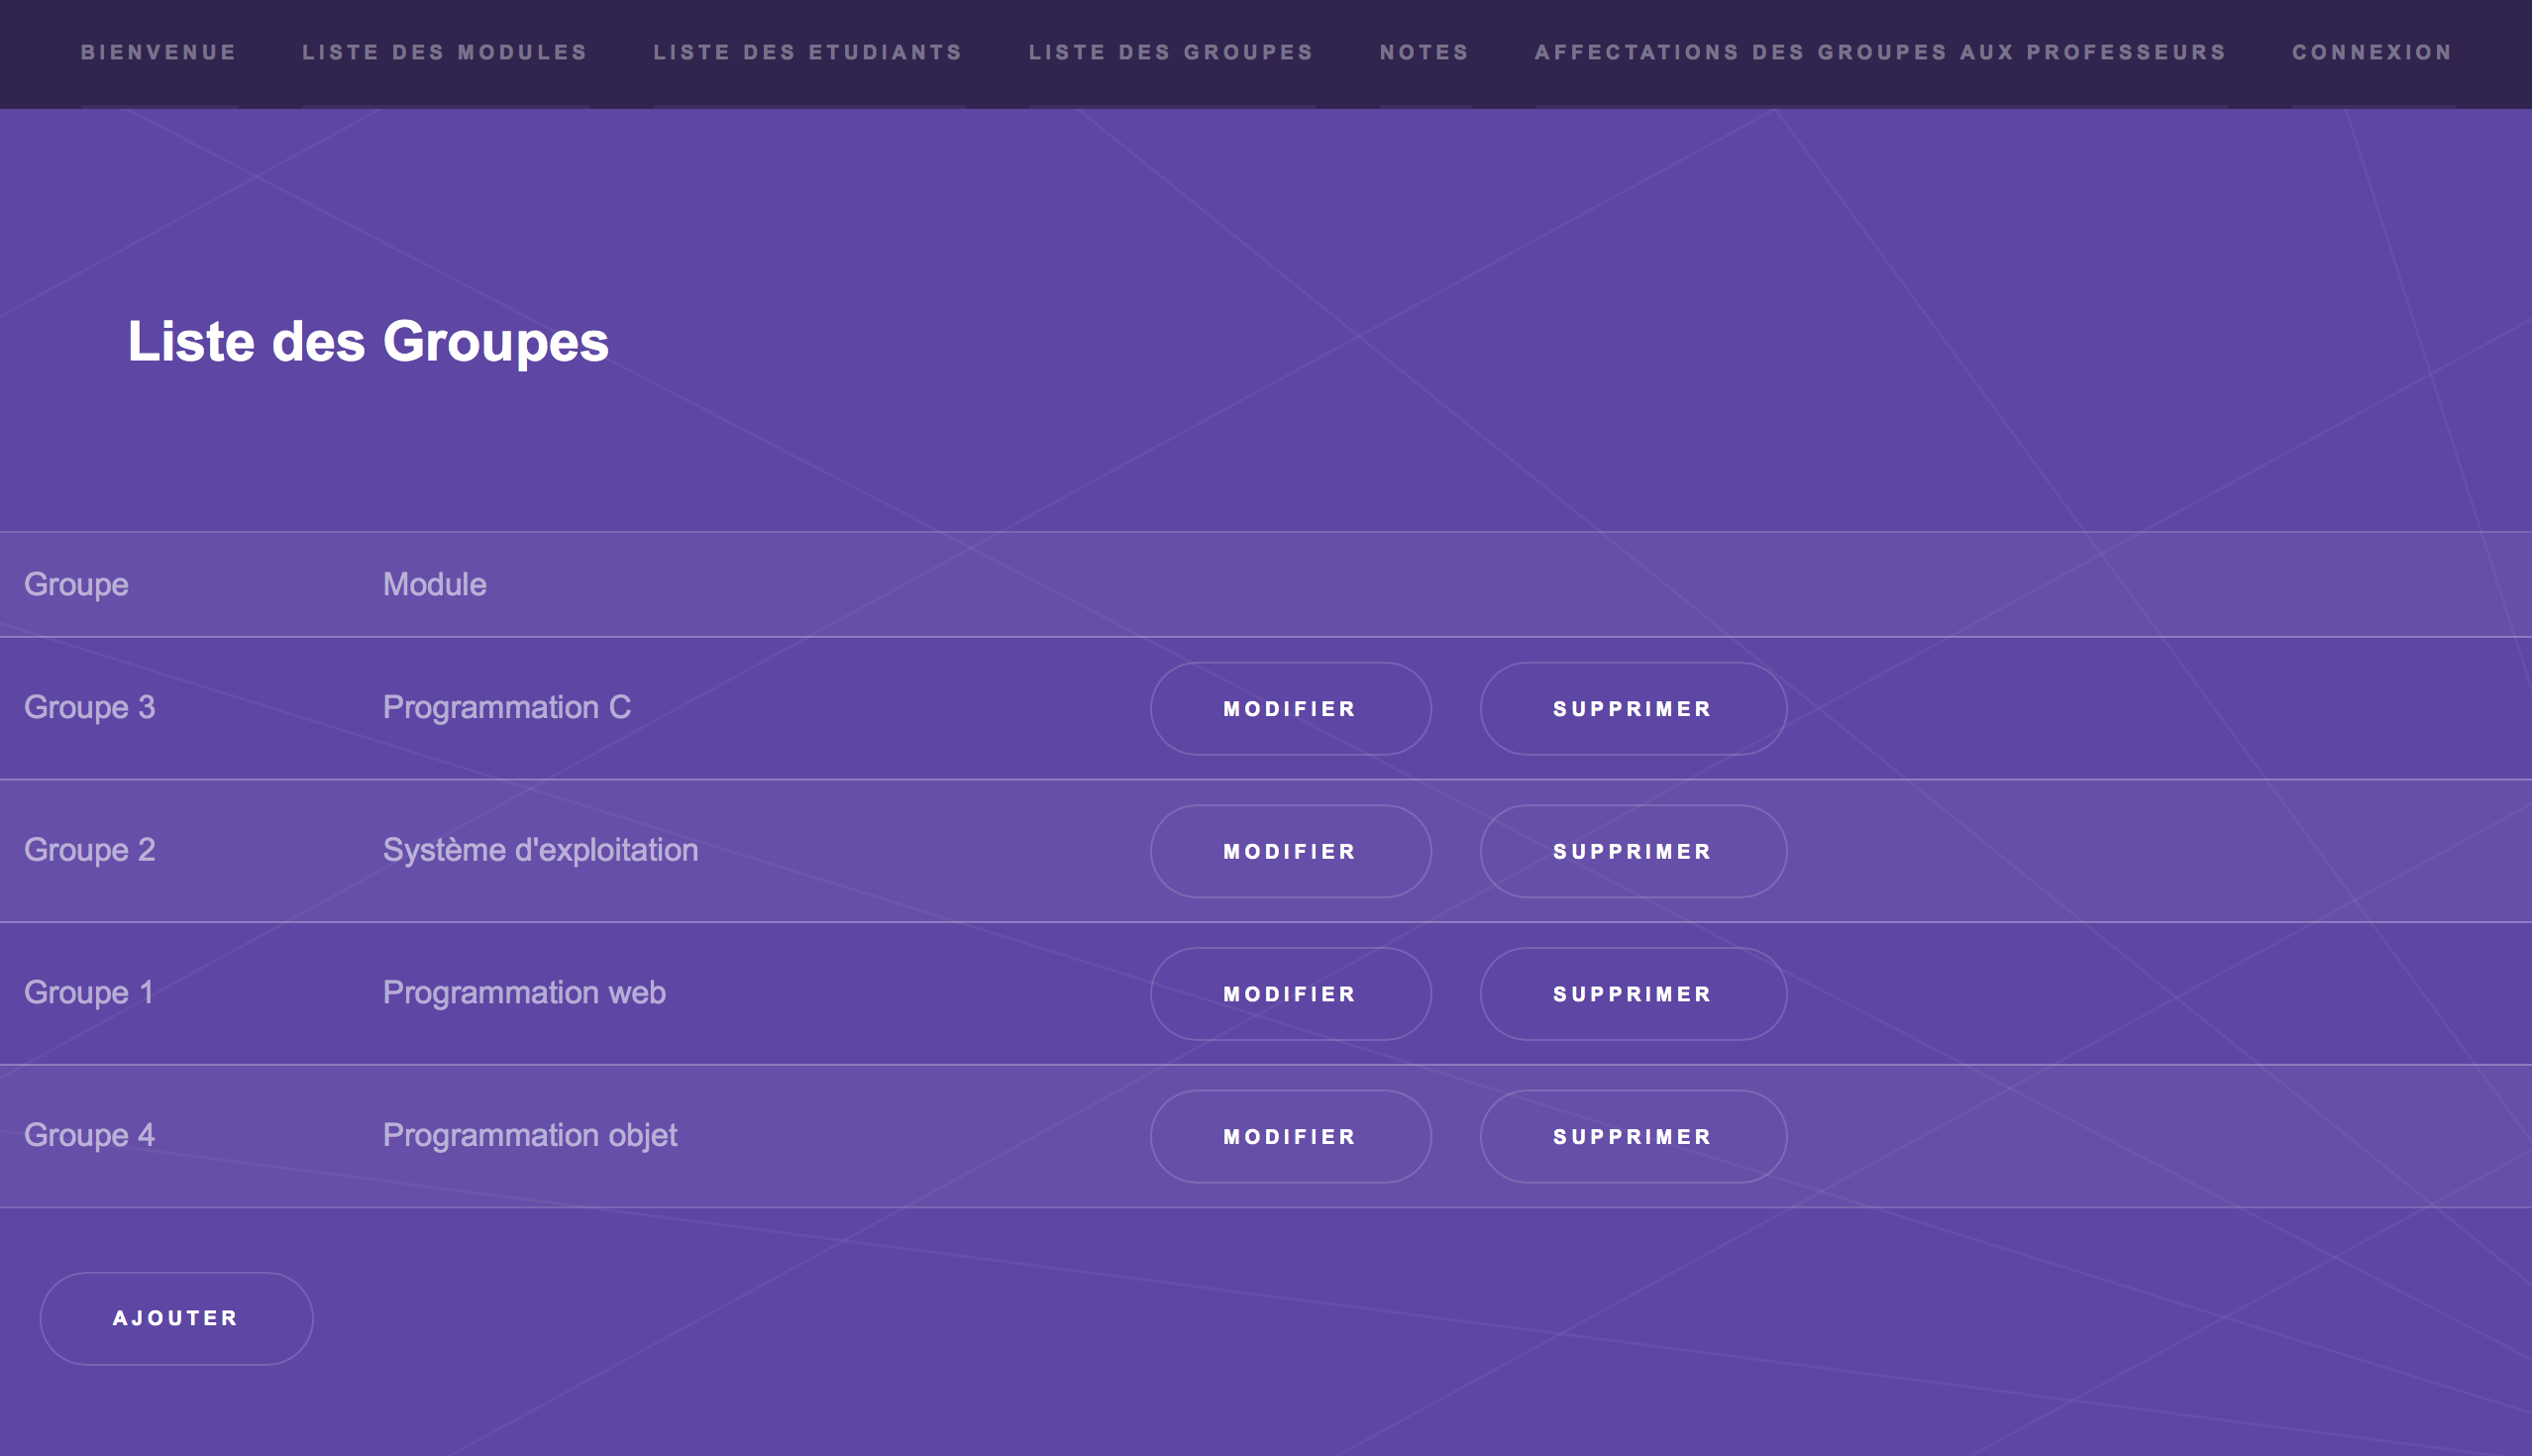Delete Programmation objet group entry
The width and height of the screenshot is (2532, 1456).
1632,1136
